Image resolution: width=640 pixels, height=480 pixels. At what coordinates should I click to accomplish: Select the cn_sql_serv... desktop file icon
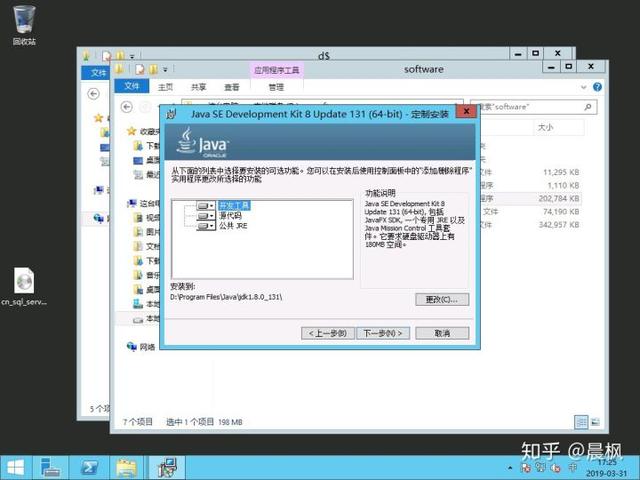(x=24, y=286)
